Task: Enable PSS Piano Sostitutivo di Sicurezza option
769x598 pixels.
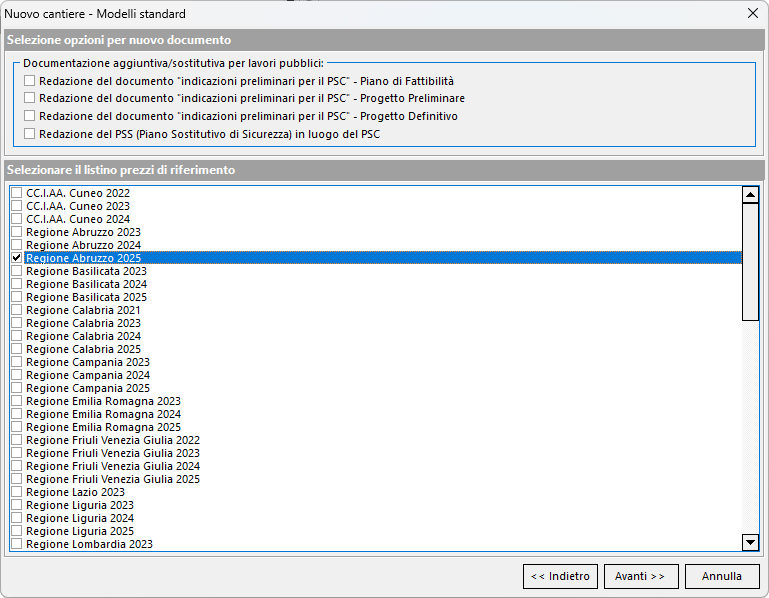Action: tap(30, 133)
